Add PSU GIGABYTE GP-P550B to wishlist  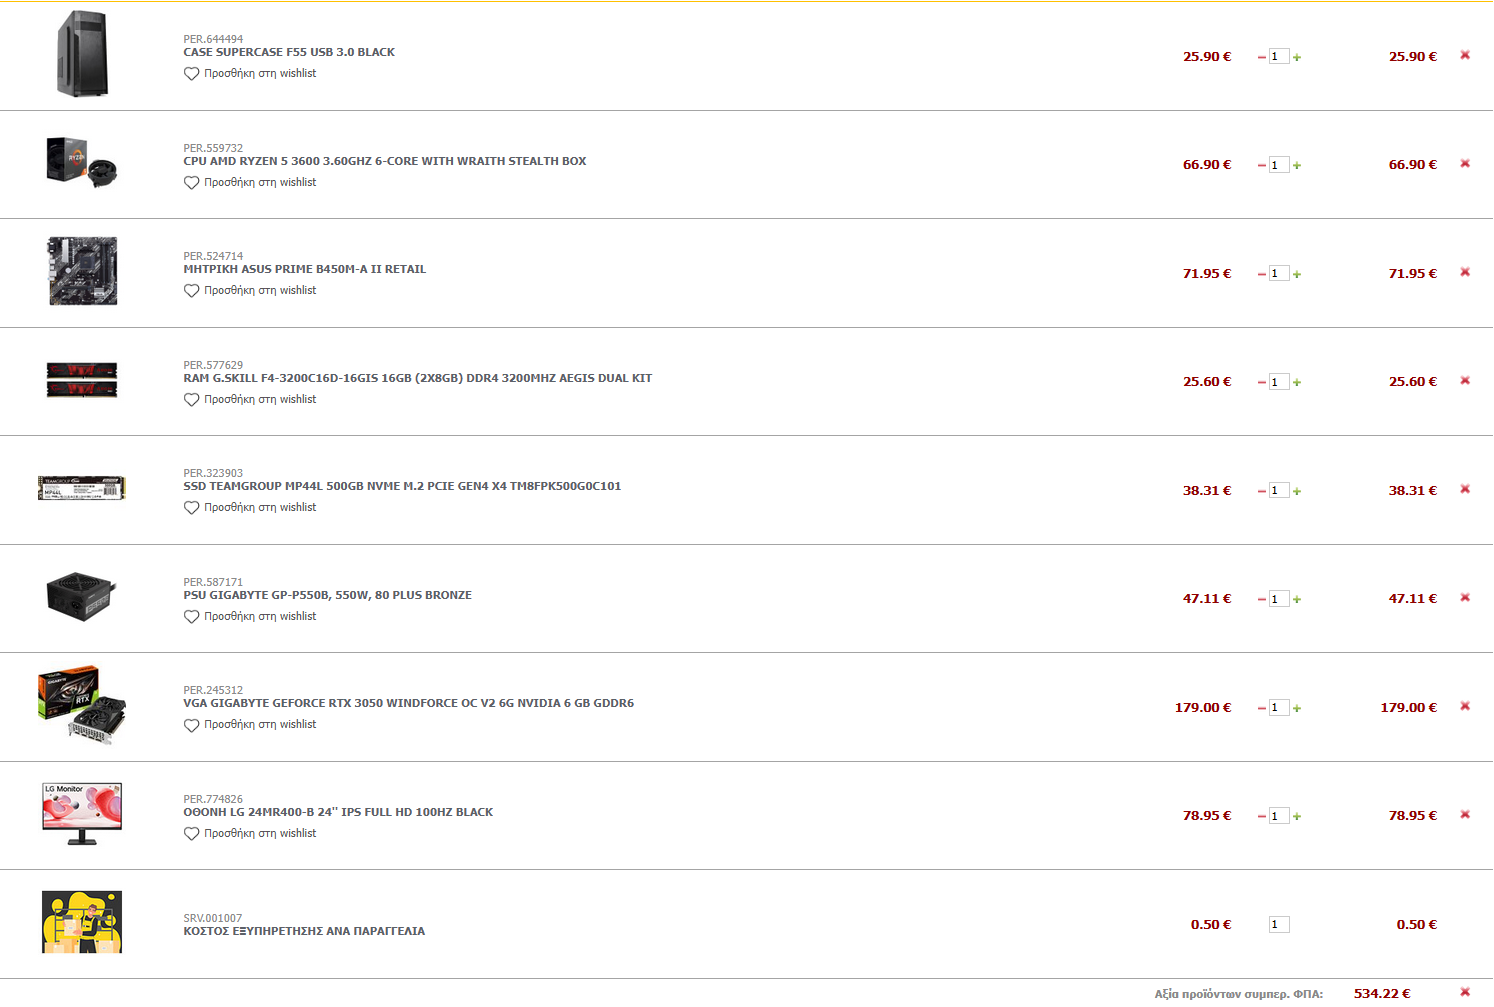click(x=250, y=616)
